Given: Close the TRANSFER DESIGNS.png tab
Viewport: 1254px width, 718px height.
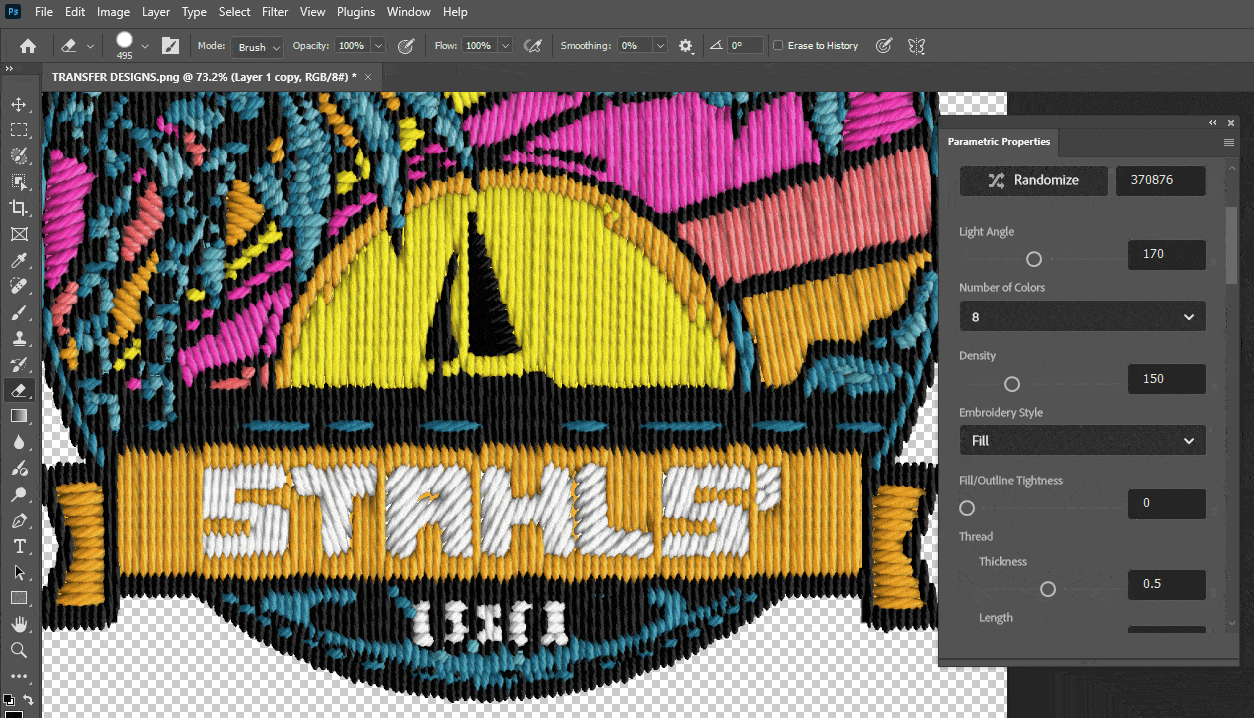Looking at the screenshot, I should point(368,77).
